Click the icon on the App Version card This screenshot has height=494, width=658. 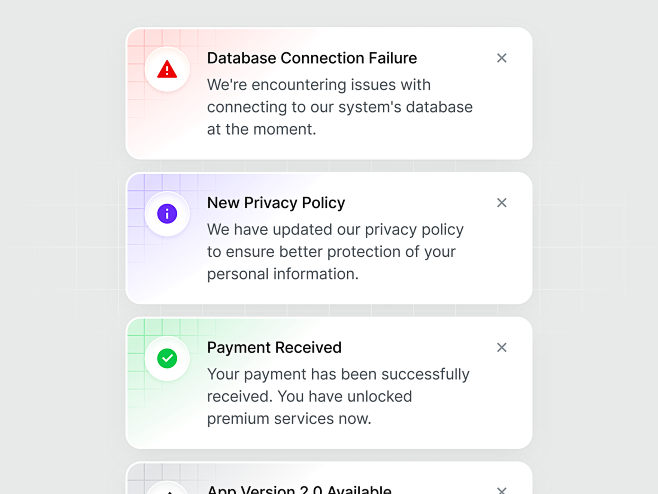(x=167, y=489)
